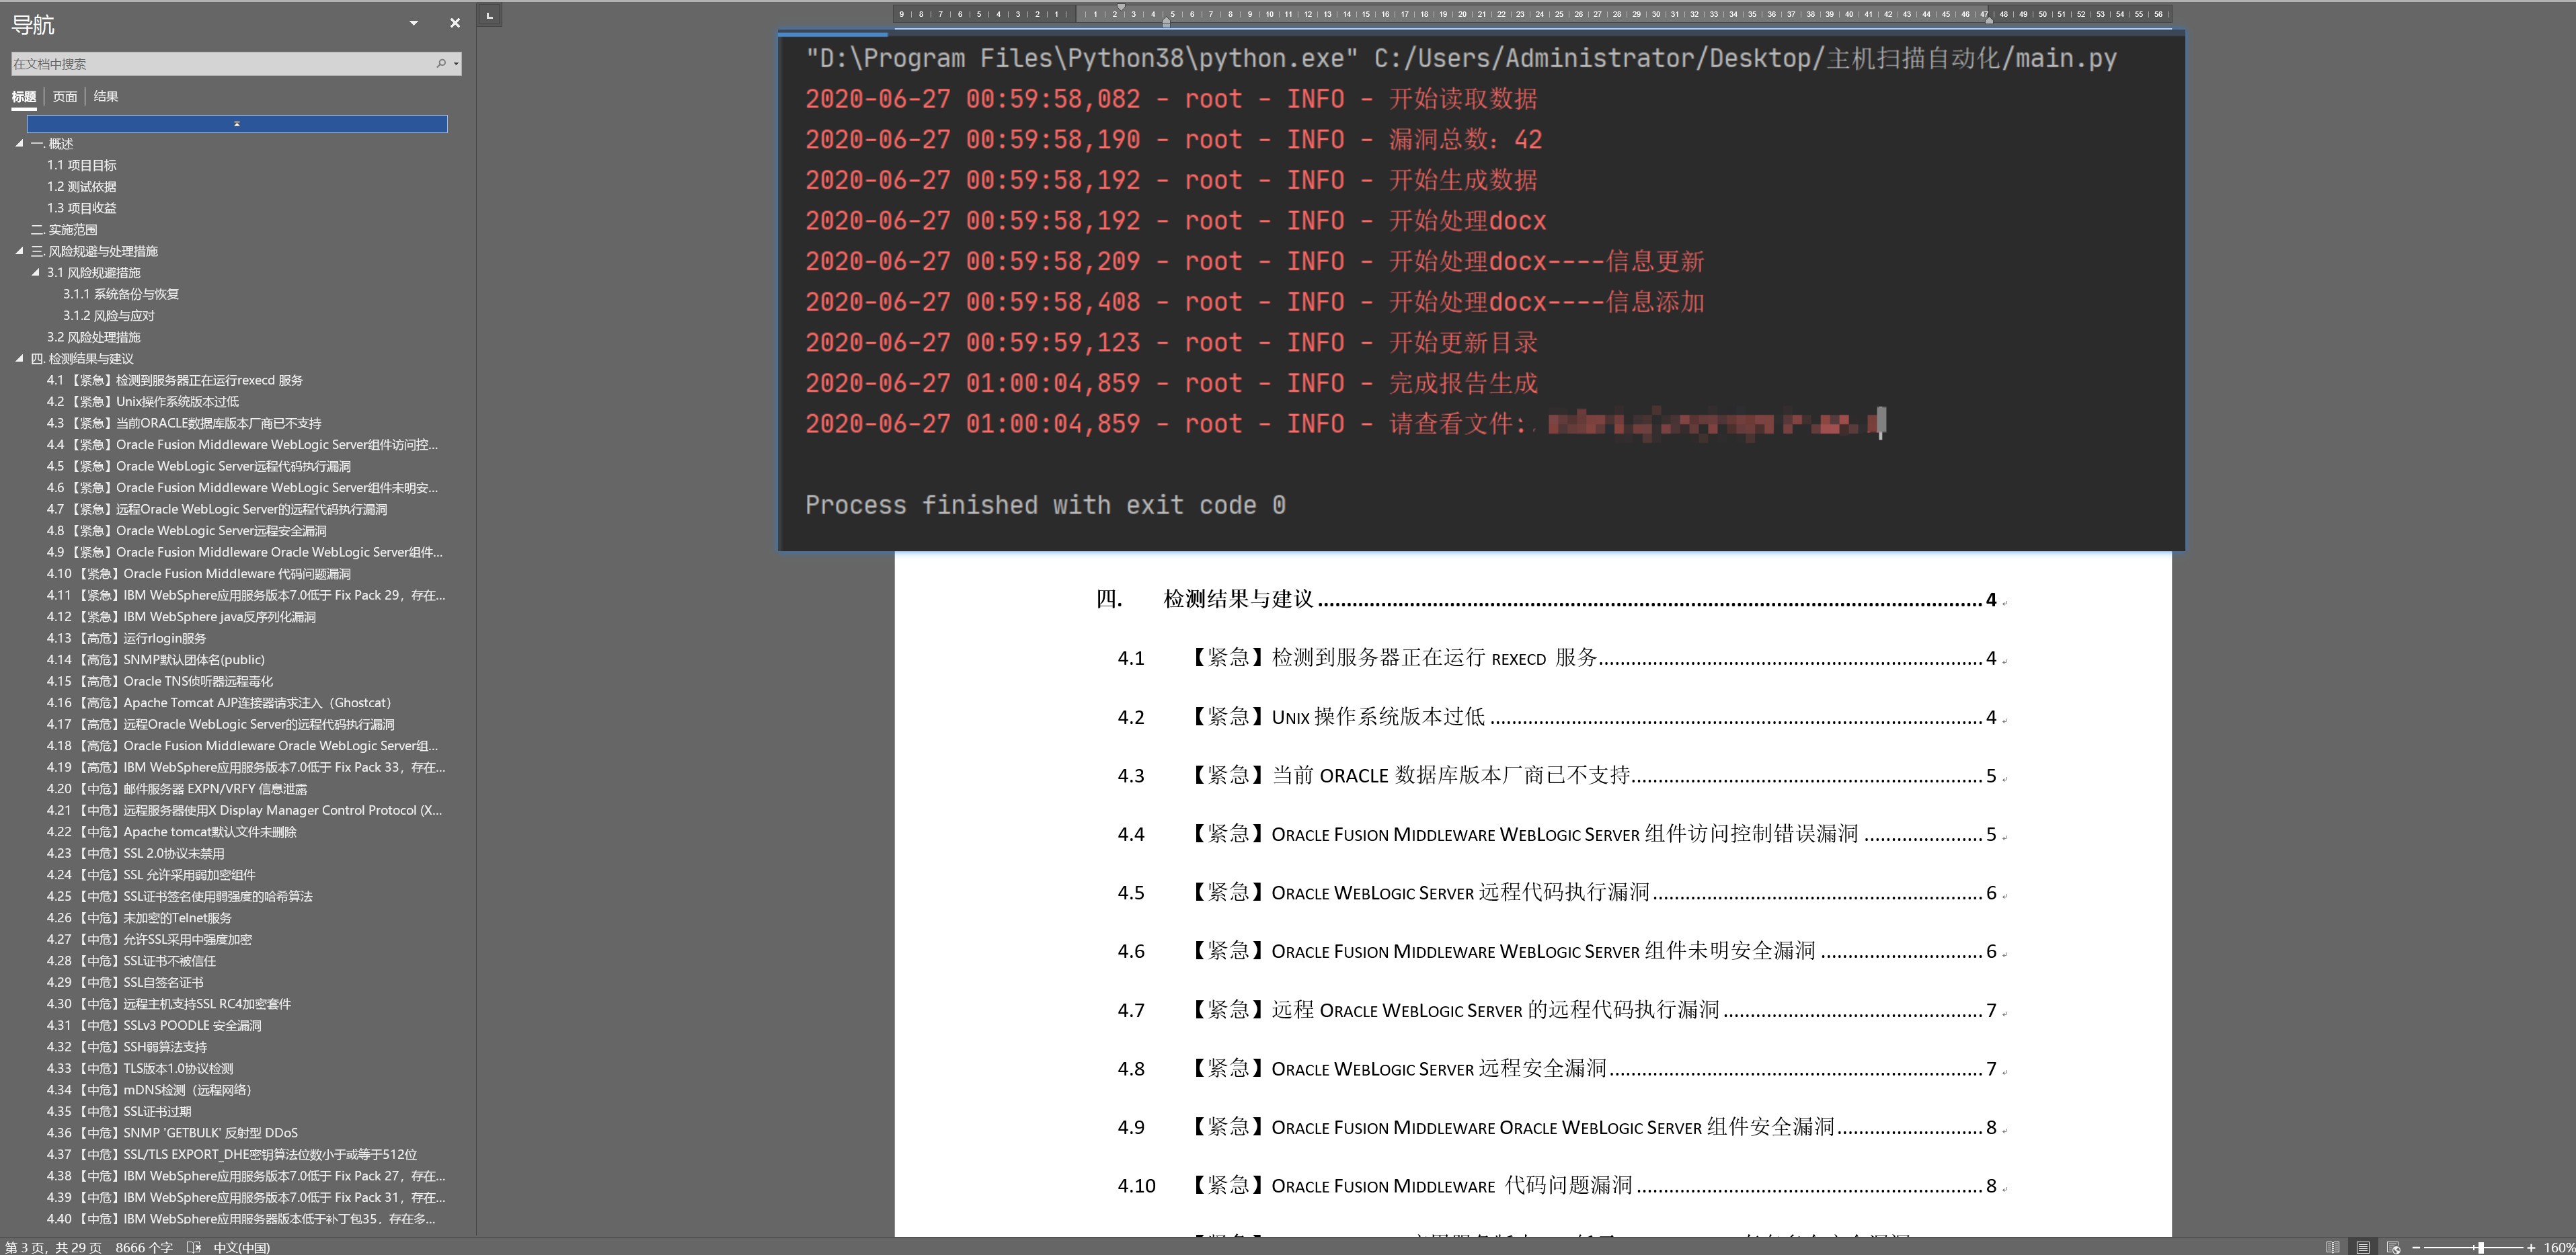Go to heading 4.29 SSL自签名证书
The width and height of the screenshot is (2576, 1255).
(125, 983)
